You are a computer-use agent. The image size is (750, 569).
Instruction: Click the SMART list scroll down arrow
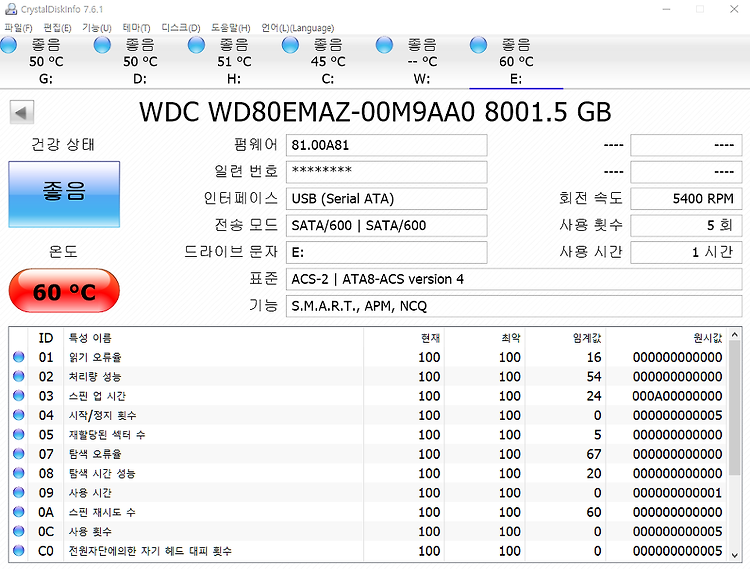click(x=735, y=555)
